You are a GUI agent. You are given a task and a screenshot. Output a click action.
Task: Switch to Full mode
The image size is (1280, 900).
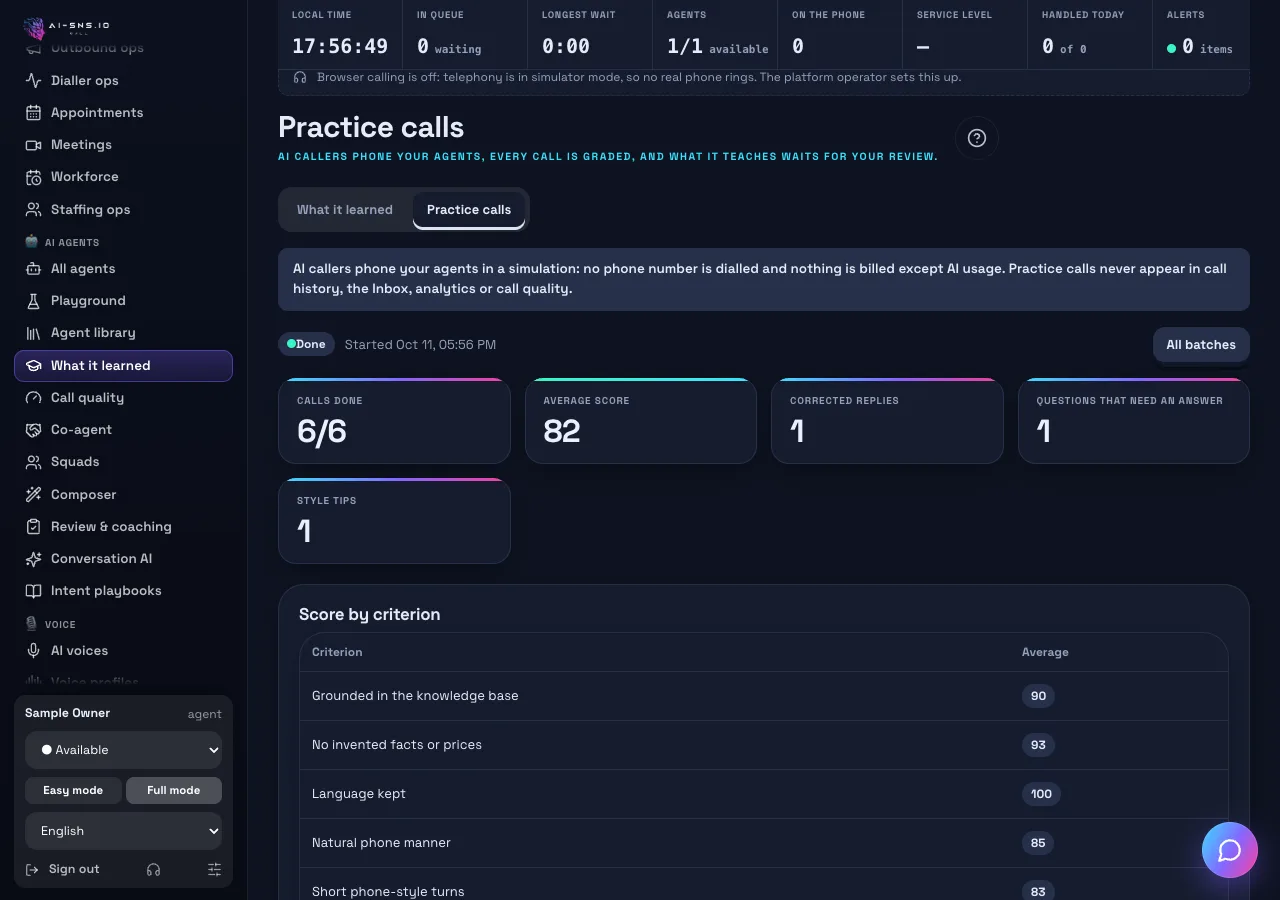click(x=174, y=790)
